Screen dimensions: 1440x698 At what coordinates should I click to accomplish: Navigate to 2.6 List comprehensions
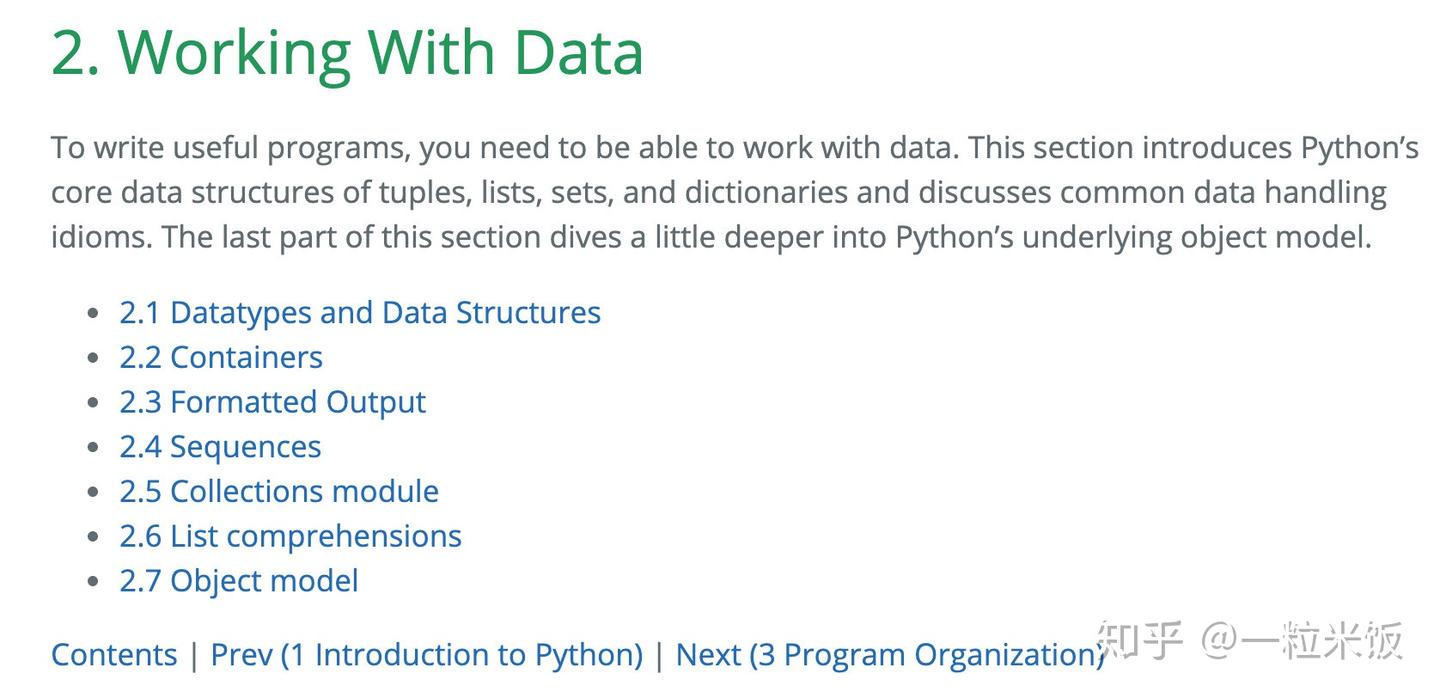(290, 537)
